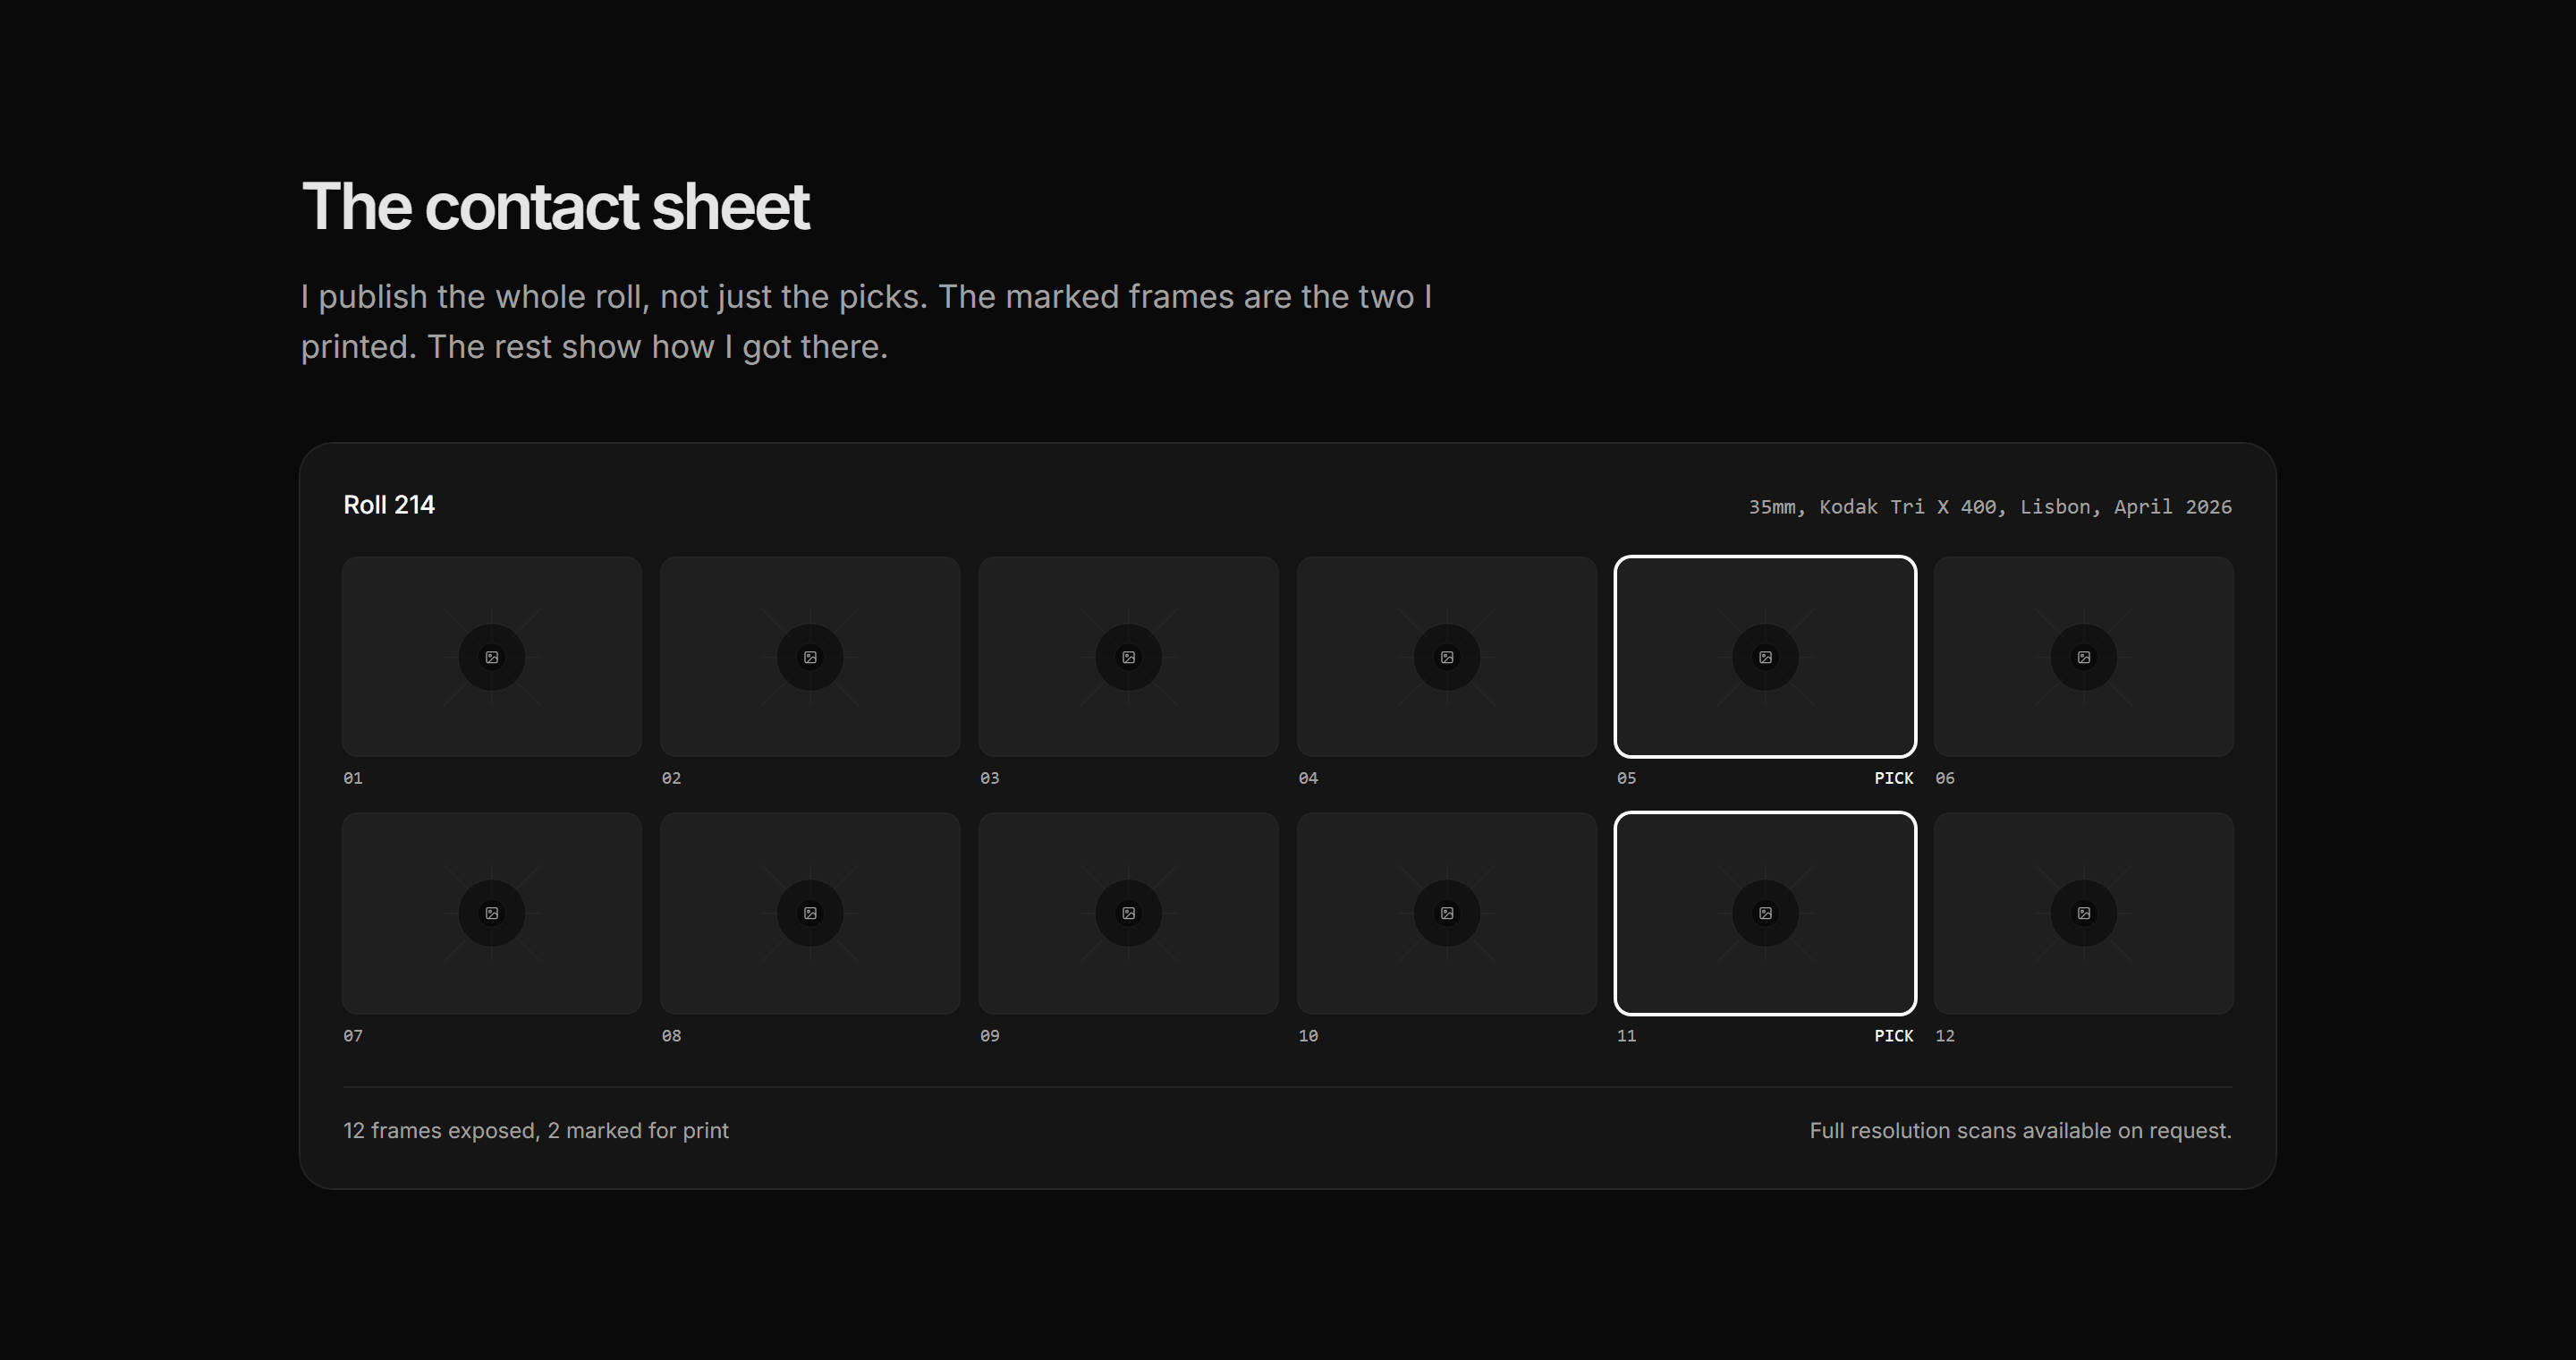
Task: Click the frame number label 06
Action: (1945, 778)
